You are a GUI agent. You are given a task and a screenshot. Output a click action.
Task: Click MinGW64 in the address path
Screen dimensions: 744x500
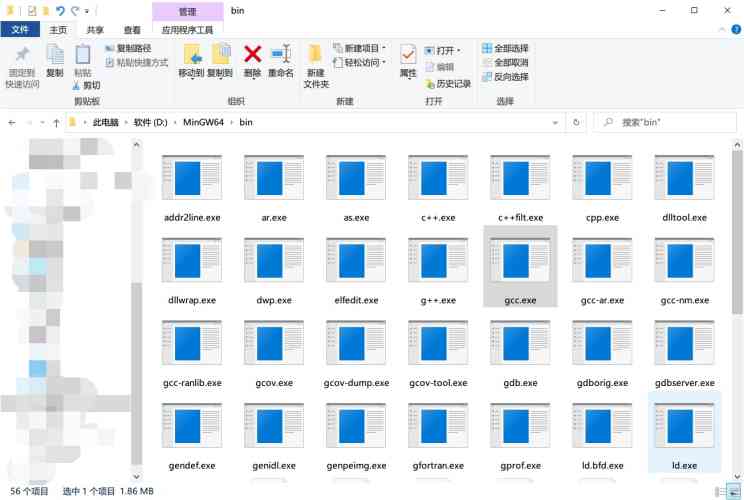(x=203, y=122)
